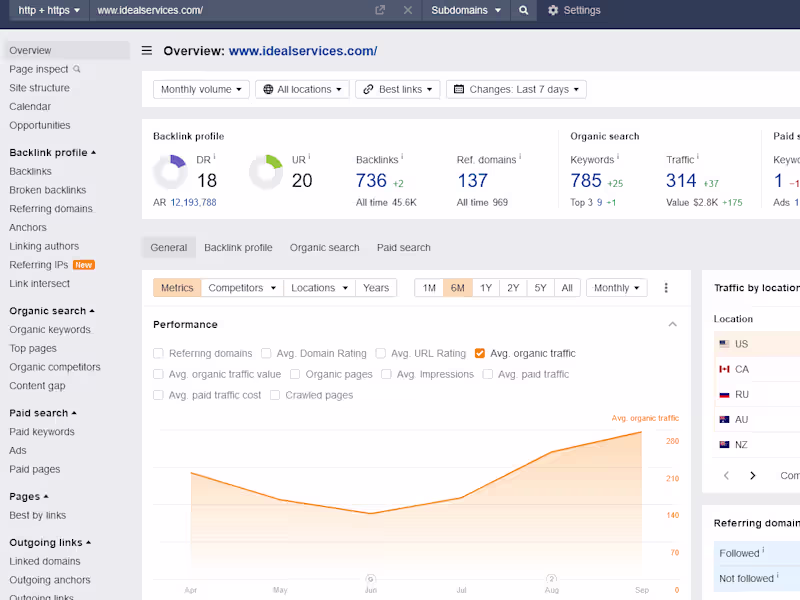Collapse the Performance section chevron
This screenshot has height=600, width=800.
click(x=673, y=325)
